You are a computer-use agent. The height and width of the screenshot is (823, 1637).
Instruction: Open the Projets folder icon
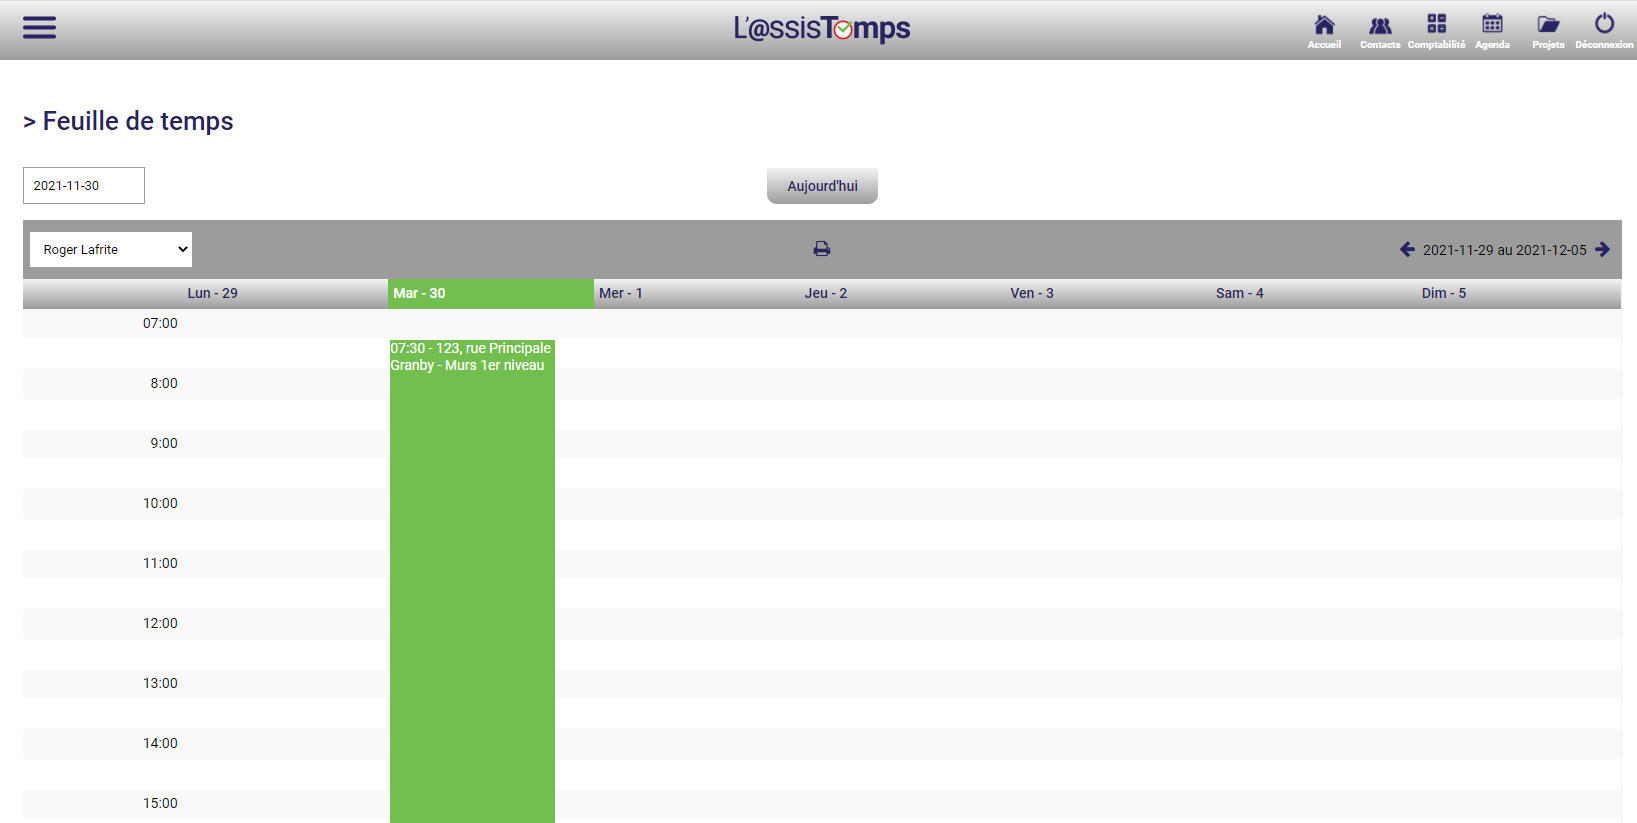pyautogui.click(x=1548, y=29)
